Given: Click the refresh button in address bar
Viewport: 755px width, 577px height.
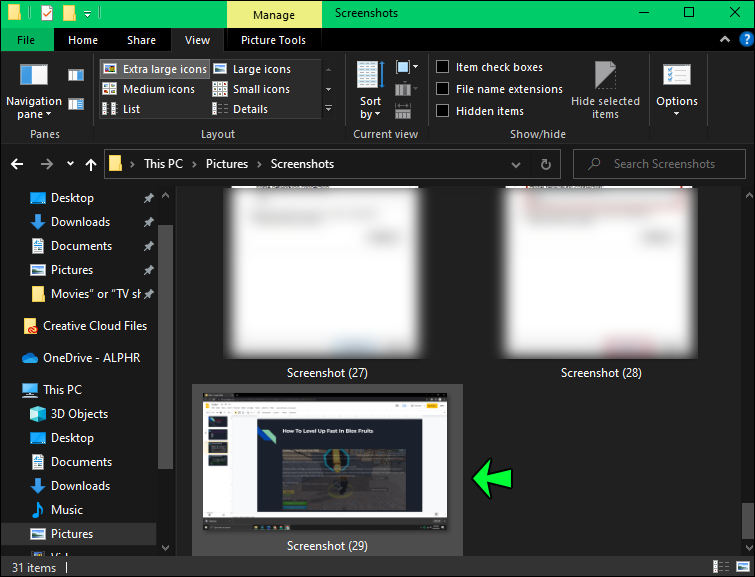Looking at the screenshot, I should [546, 164].
